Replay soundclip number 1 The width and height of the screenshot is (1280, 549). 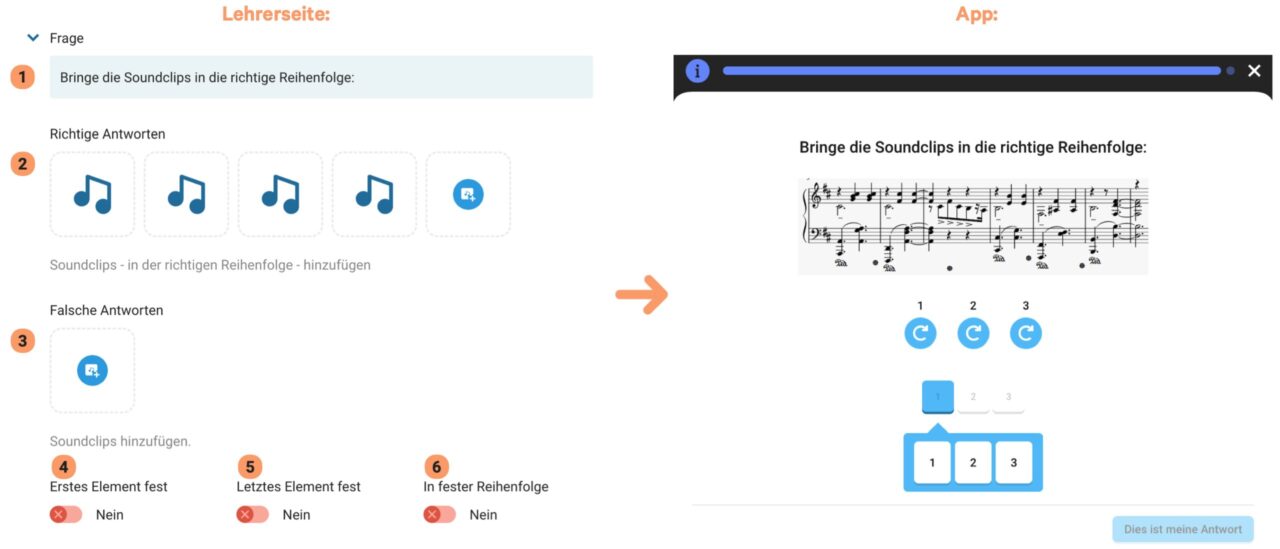point(920,333)
